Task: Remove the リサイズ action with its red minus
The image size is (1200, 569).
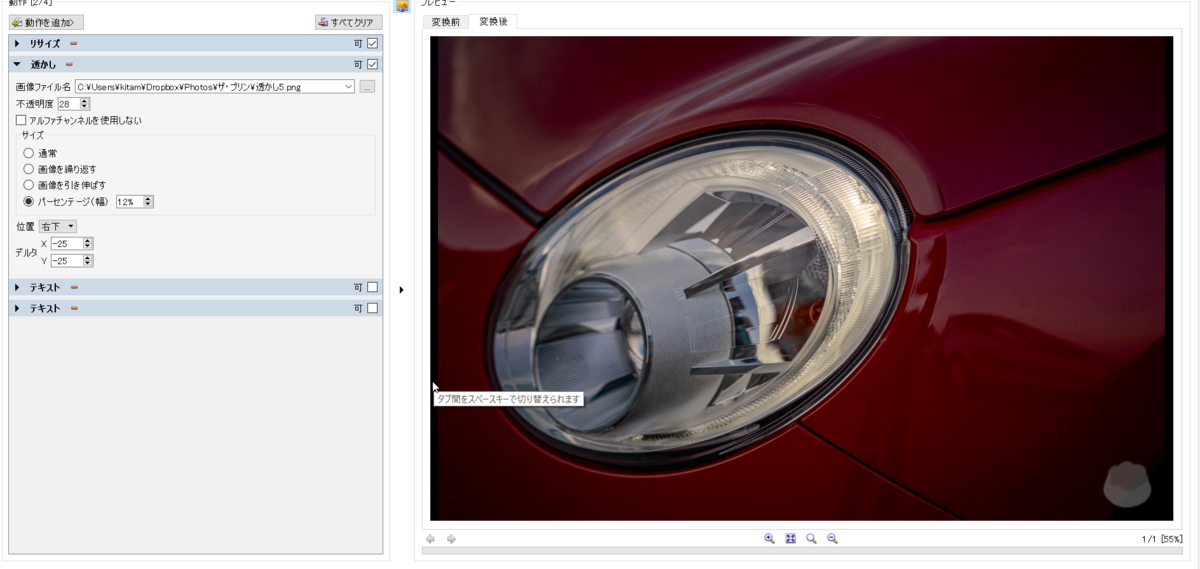Action: 73,44
